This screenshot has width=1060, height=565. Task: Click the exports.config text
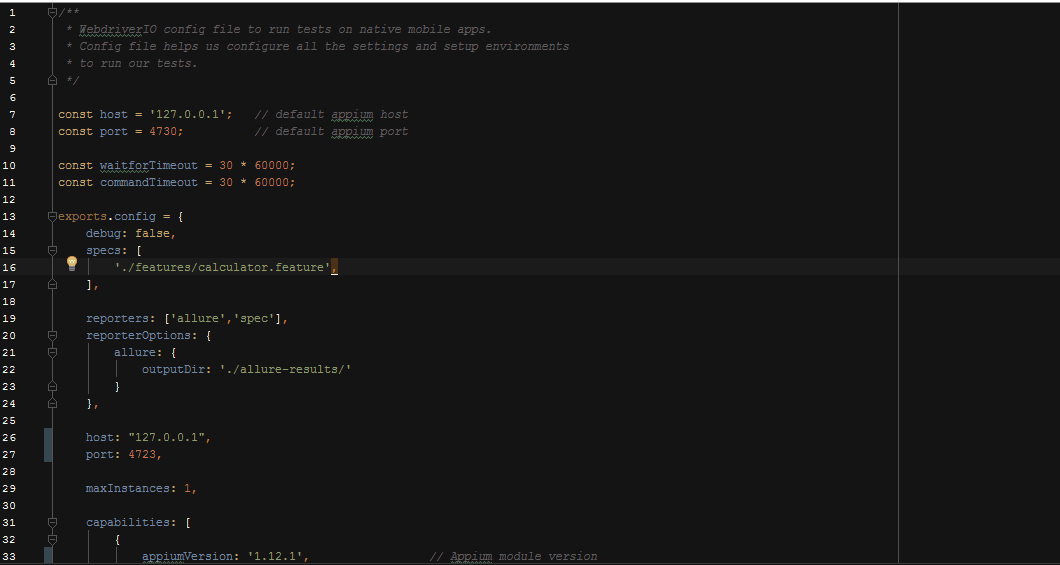coord(107,216)
